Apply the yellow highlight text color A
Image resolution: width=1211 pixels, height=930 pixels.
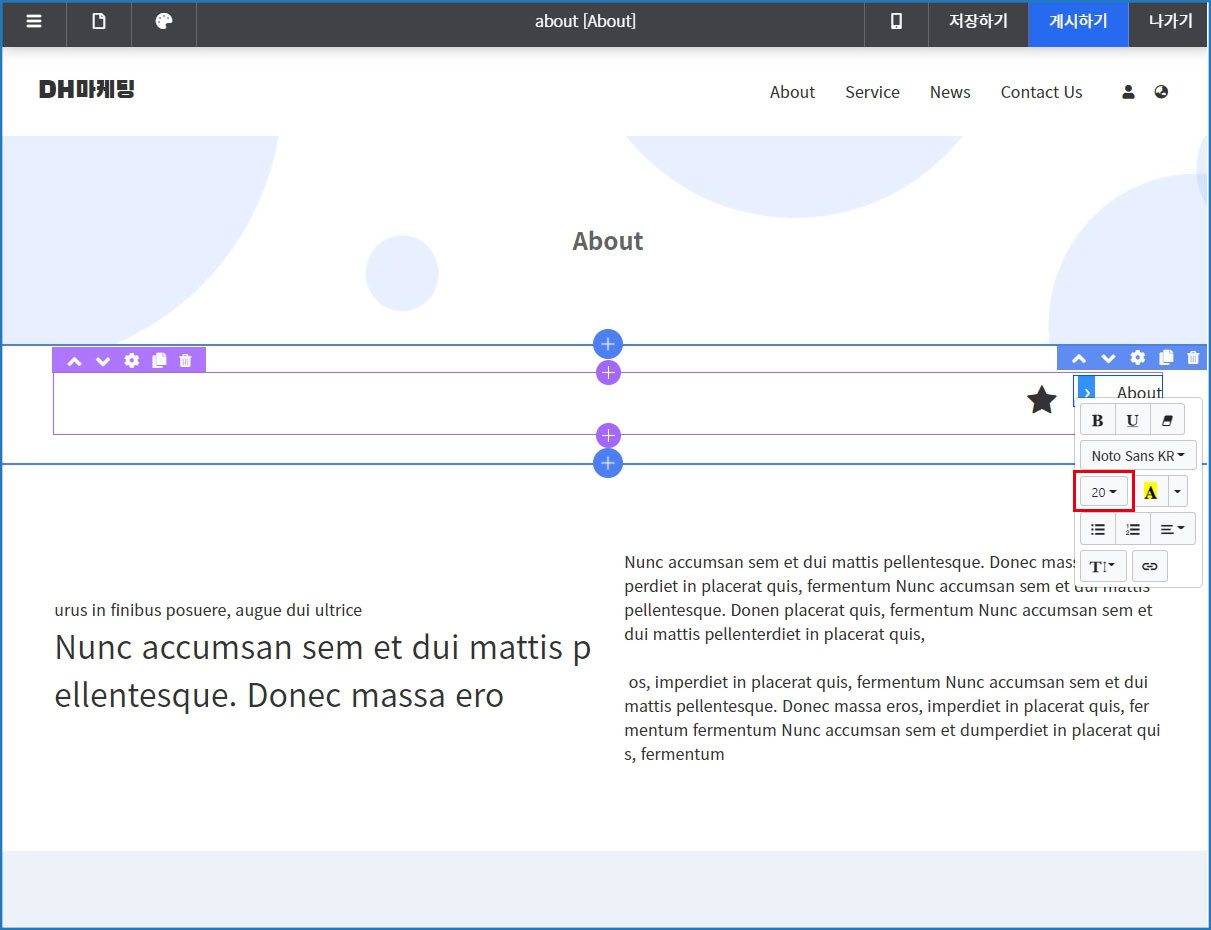[1150, 492]
